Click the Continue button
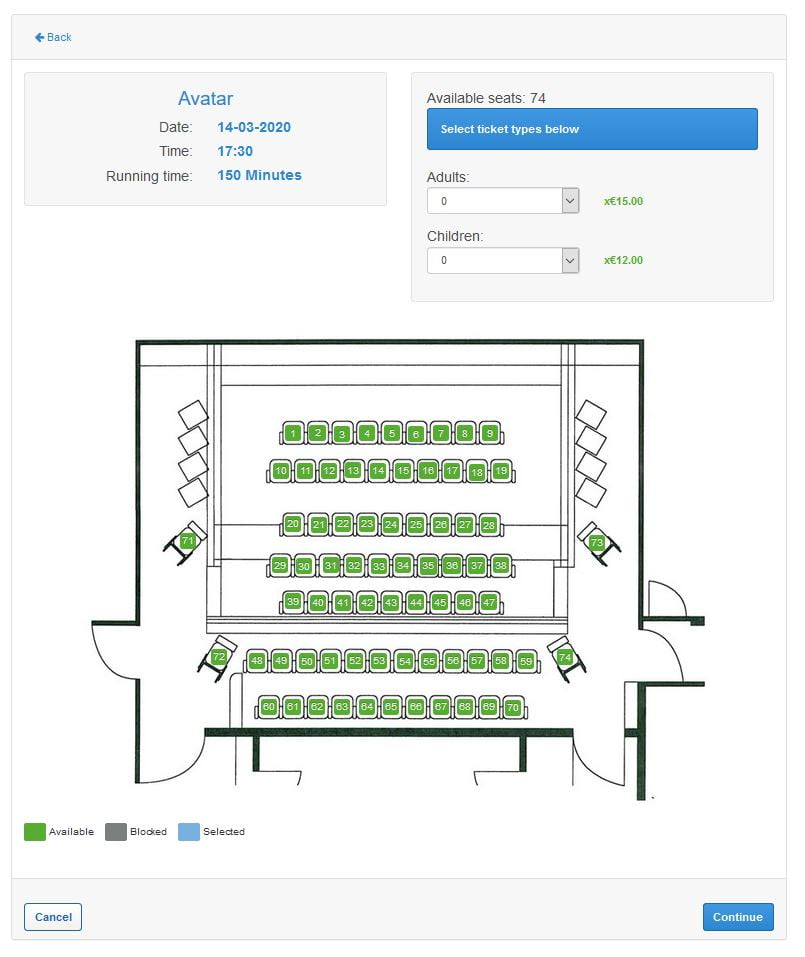This screenshot has height=957, width=805. (738, 917)
